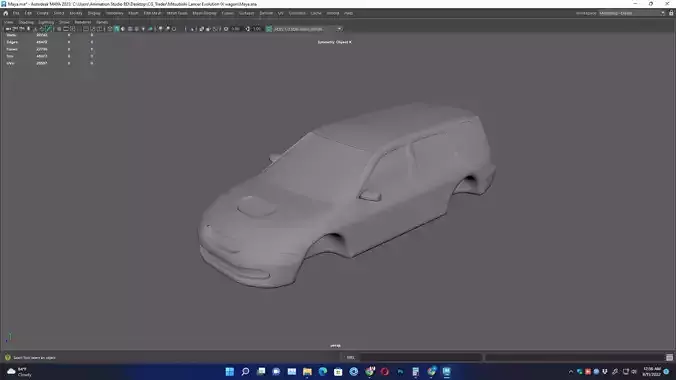Click the taskbar clock and date
Screen dimensions: 676x380
coord(651,371)
